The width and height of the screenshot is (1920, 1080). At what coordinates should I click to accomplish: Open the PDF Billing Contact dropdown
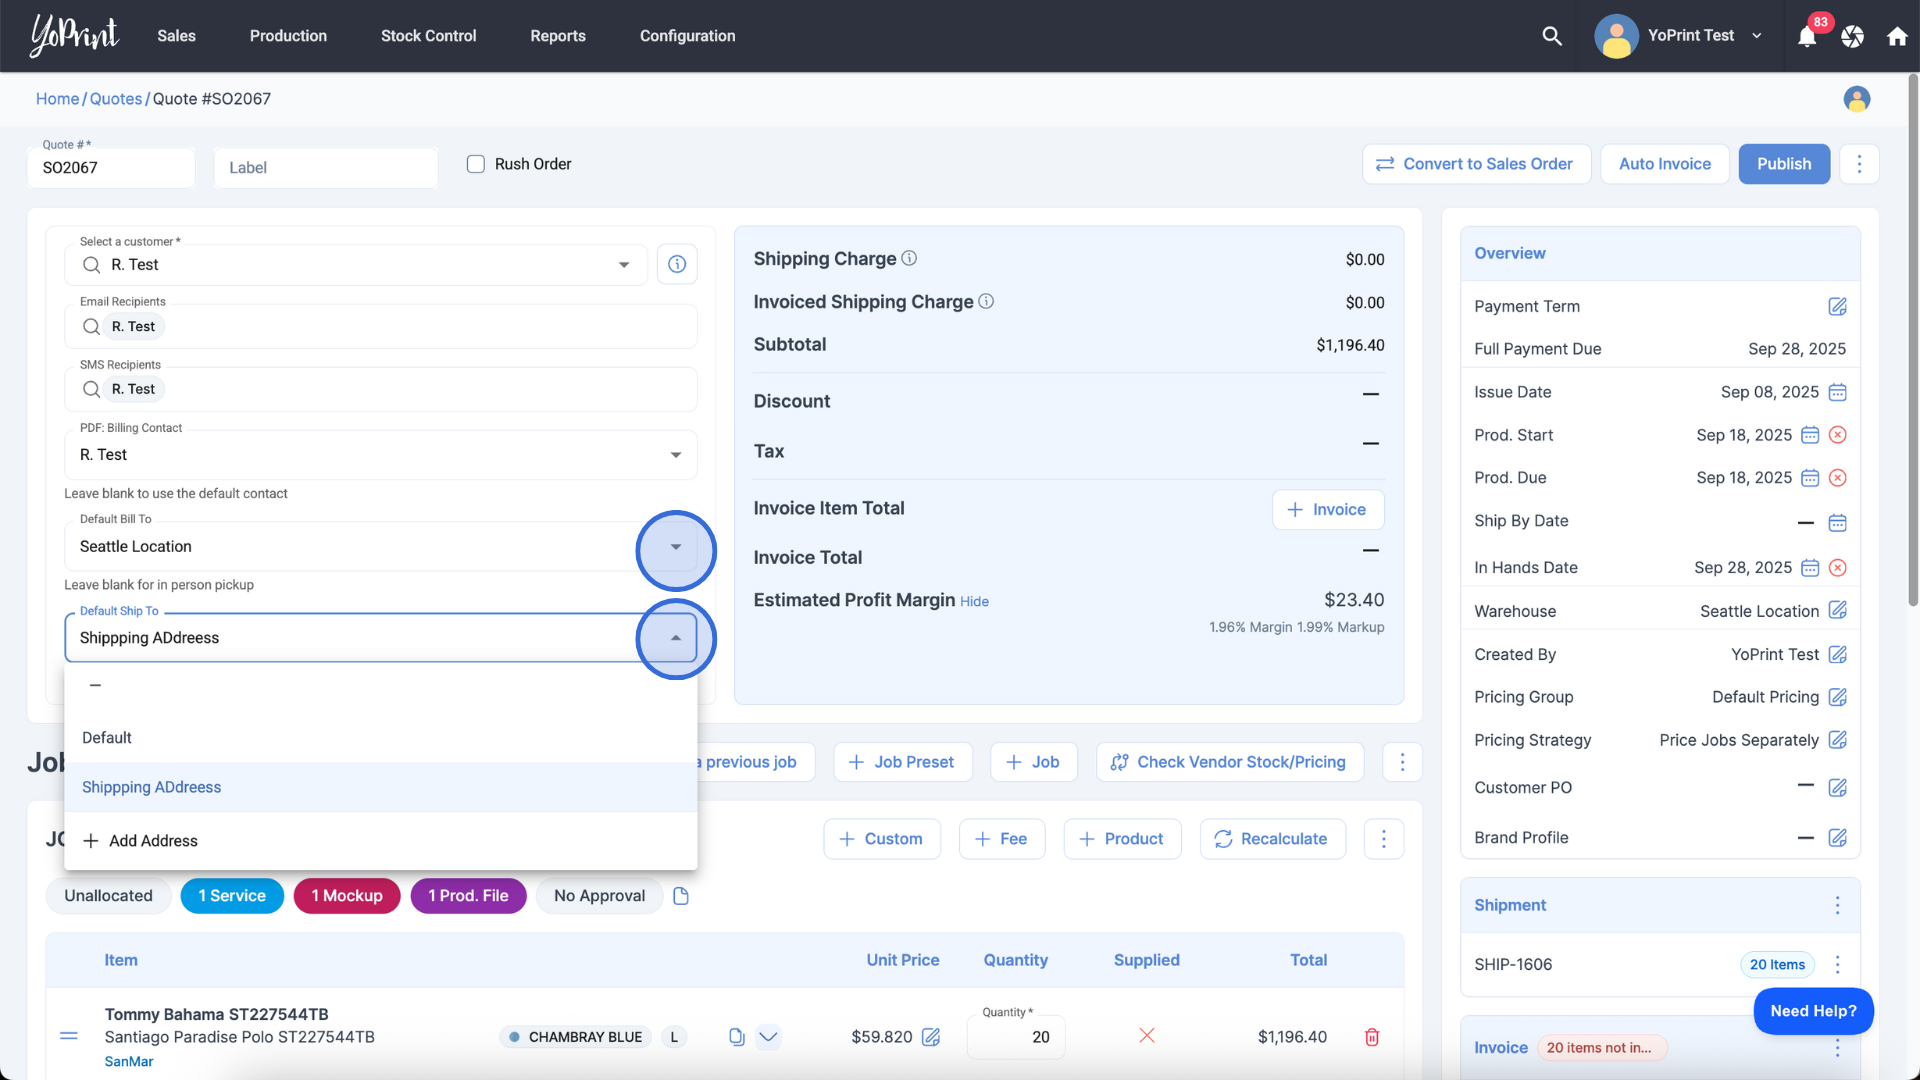coord(676,455)
